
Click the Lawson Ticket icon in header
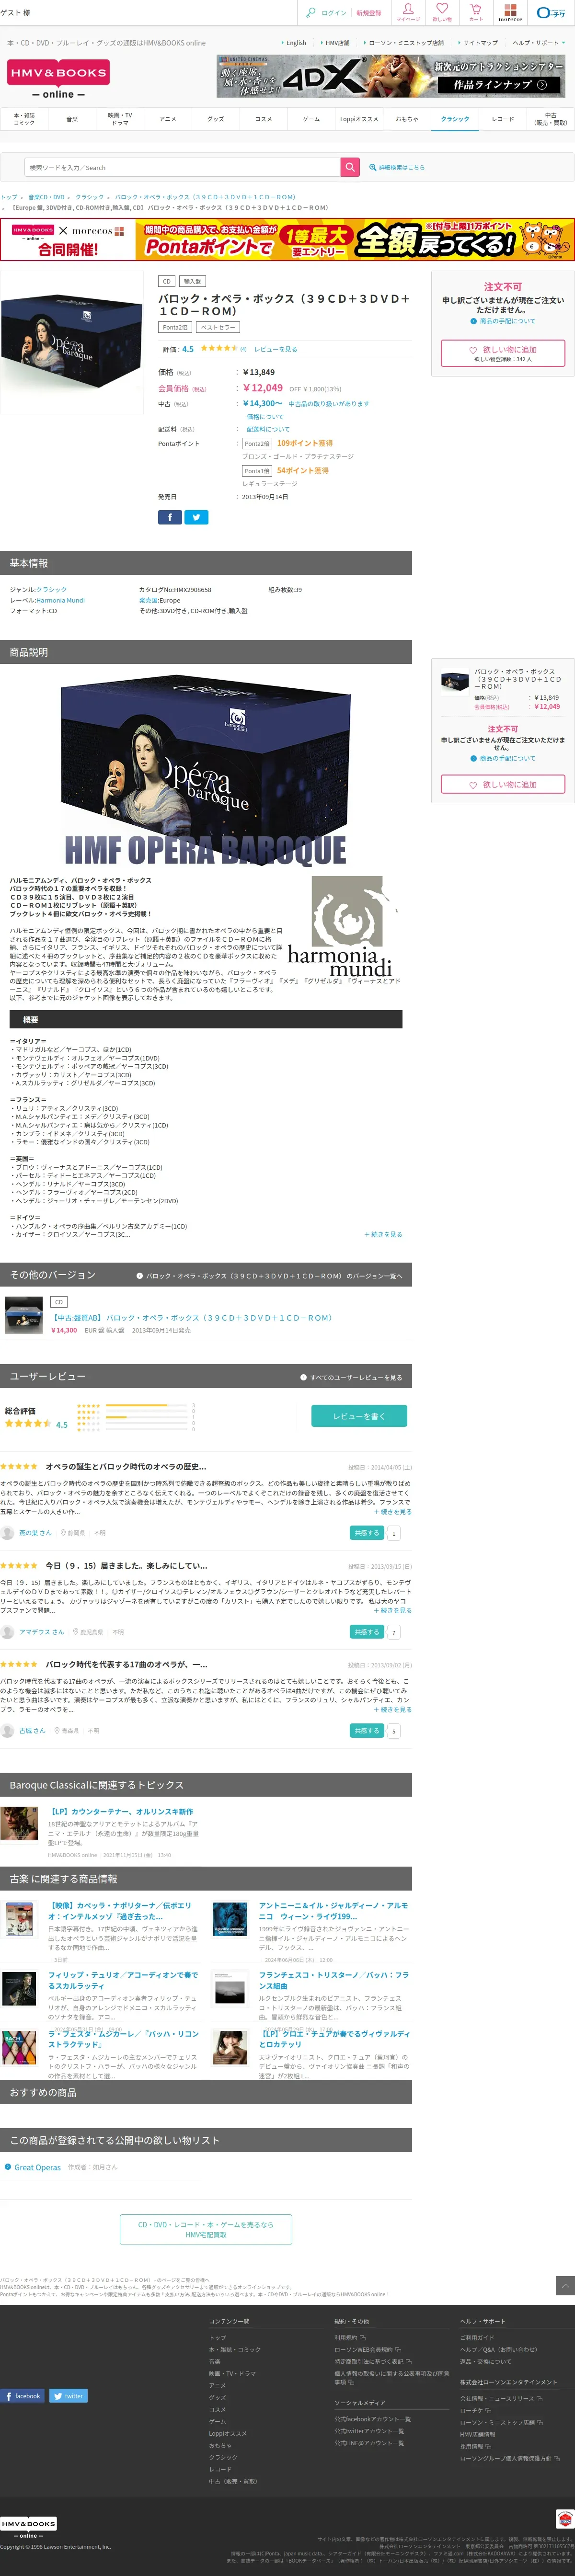point(551,13)
